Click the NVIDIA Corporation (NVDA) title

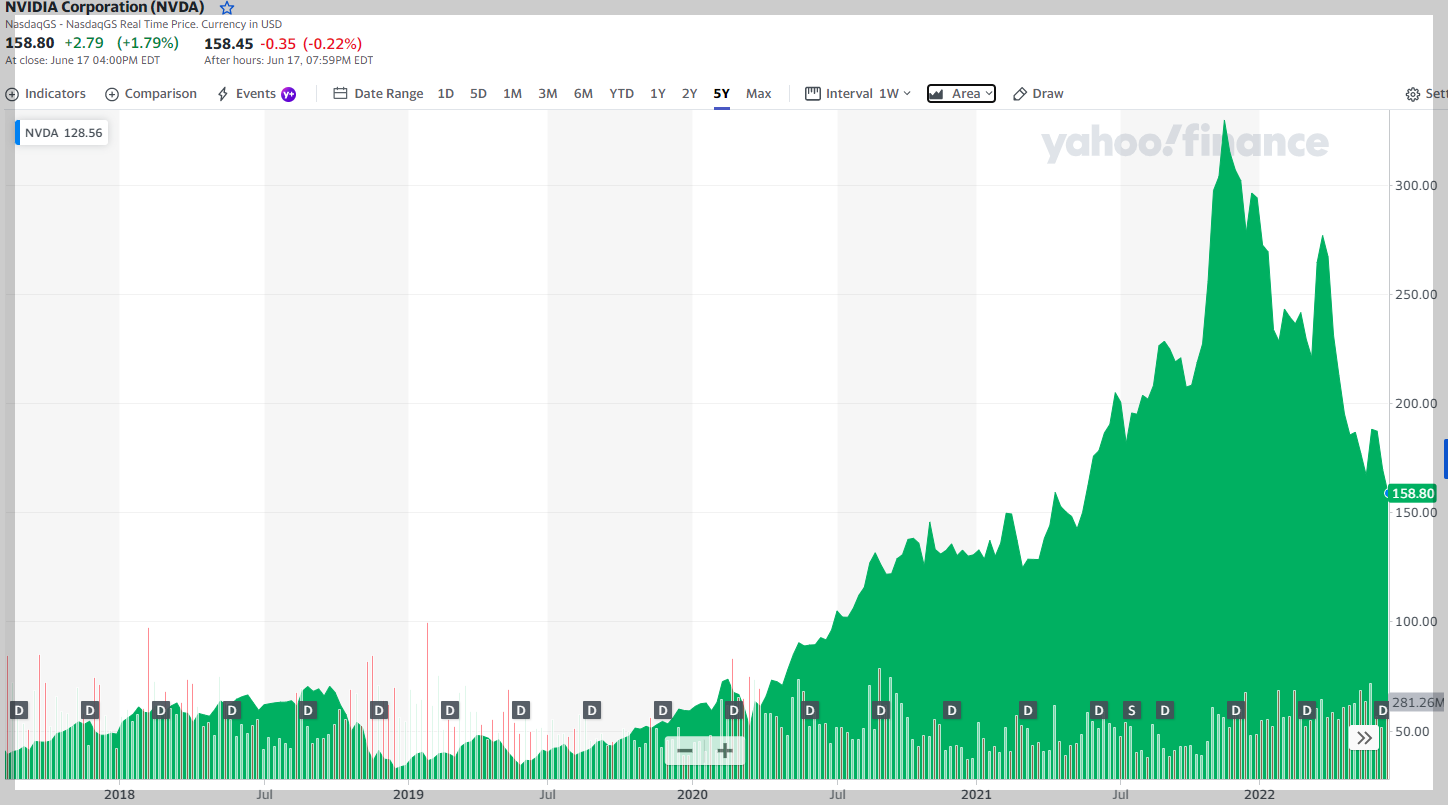coord(105,8)
